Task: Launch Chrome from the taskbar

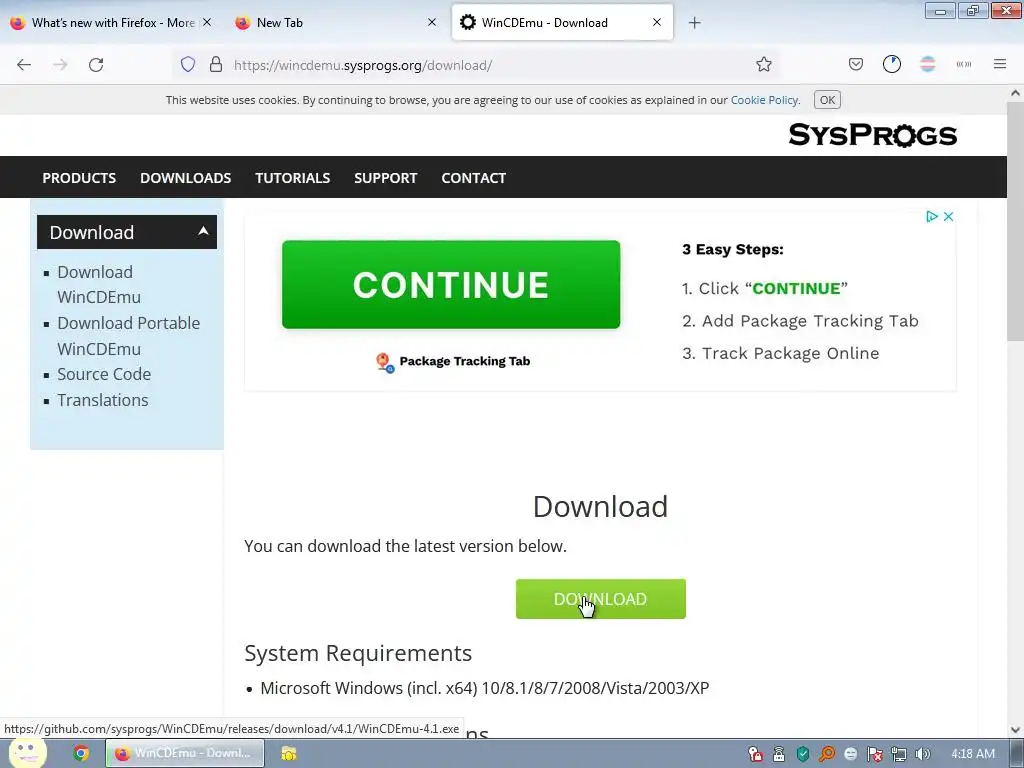Action: (81, 754)
